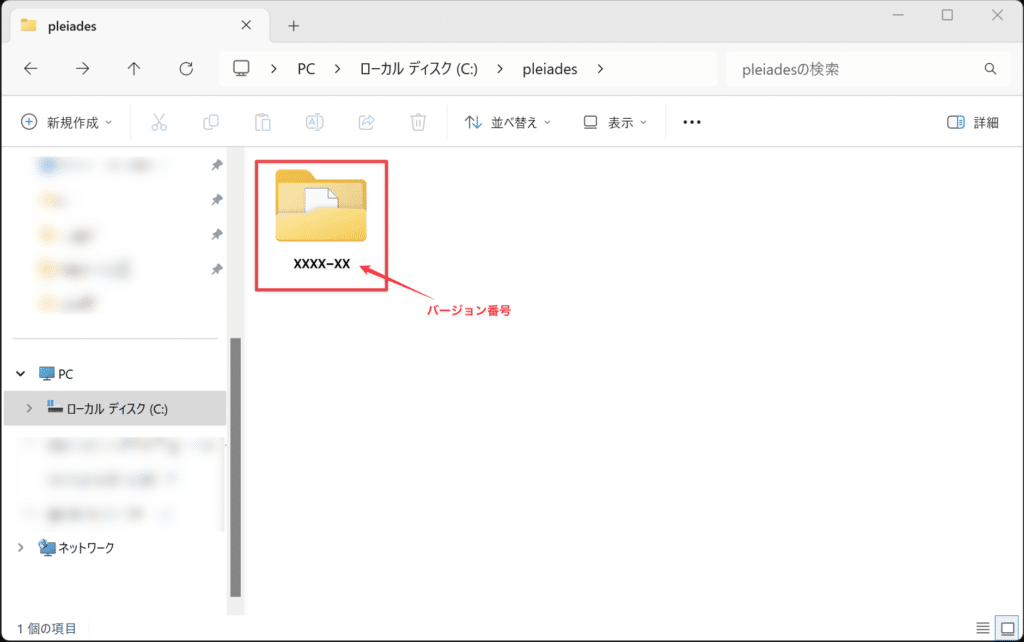The height and width of the screenshot is (642, 1024).
Task: Toggle the 詳細 details pane
Action: [972, 122]
